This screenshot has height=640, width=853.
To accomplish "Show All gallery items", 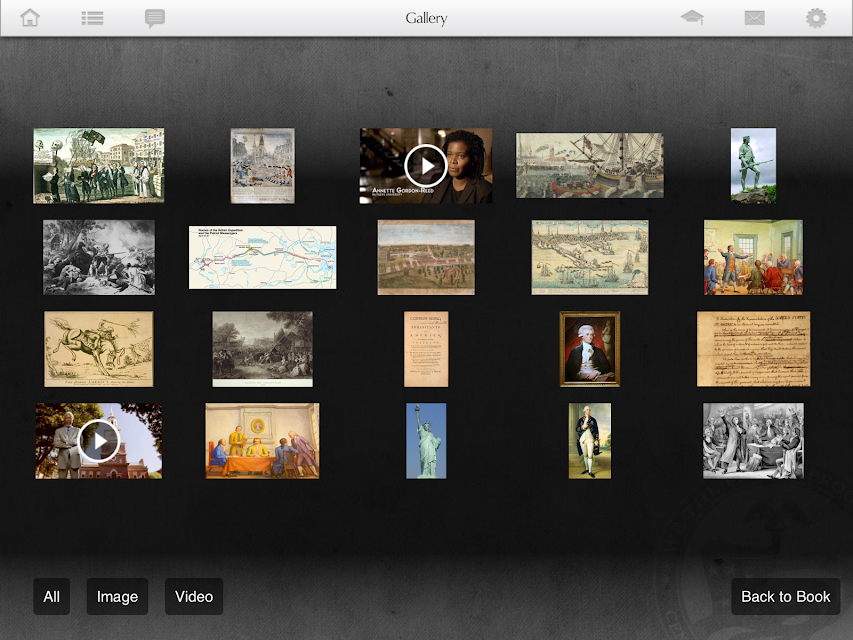I will [52, 596].
